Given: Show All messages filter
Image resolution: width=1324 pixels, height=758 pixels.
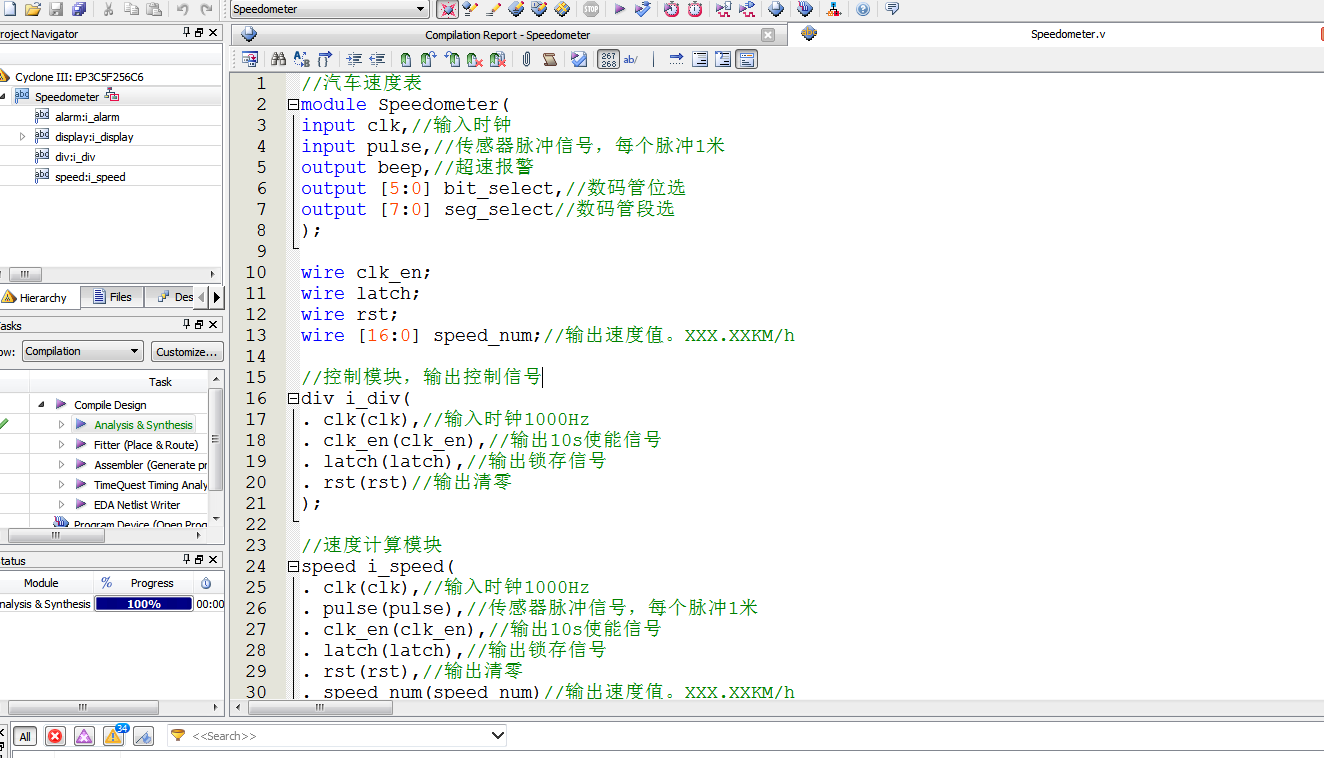Looking at the screenshot, I should (25, 736).
